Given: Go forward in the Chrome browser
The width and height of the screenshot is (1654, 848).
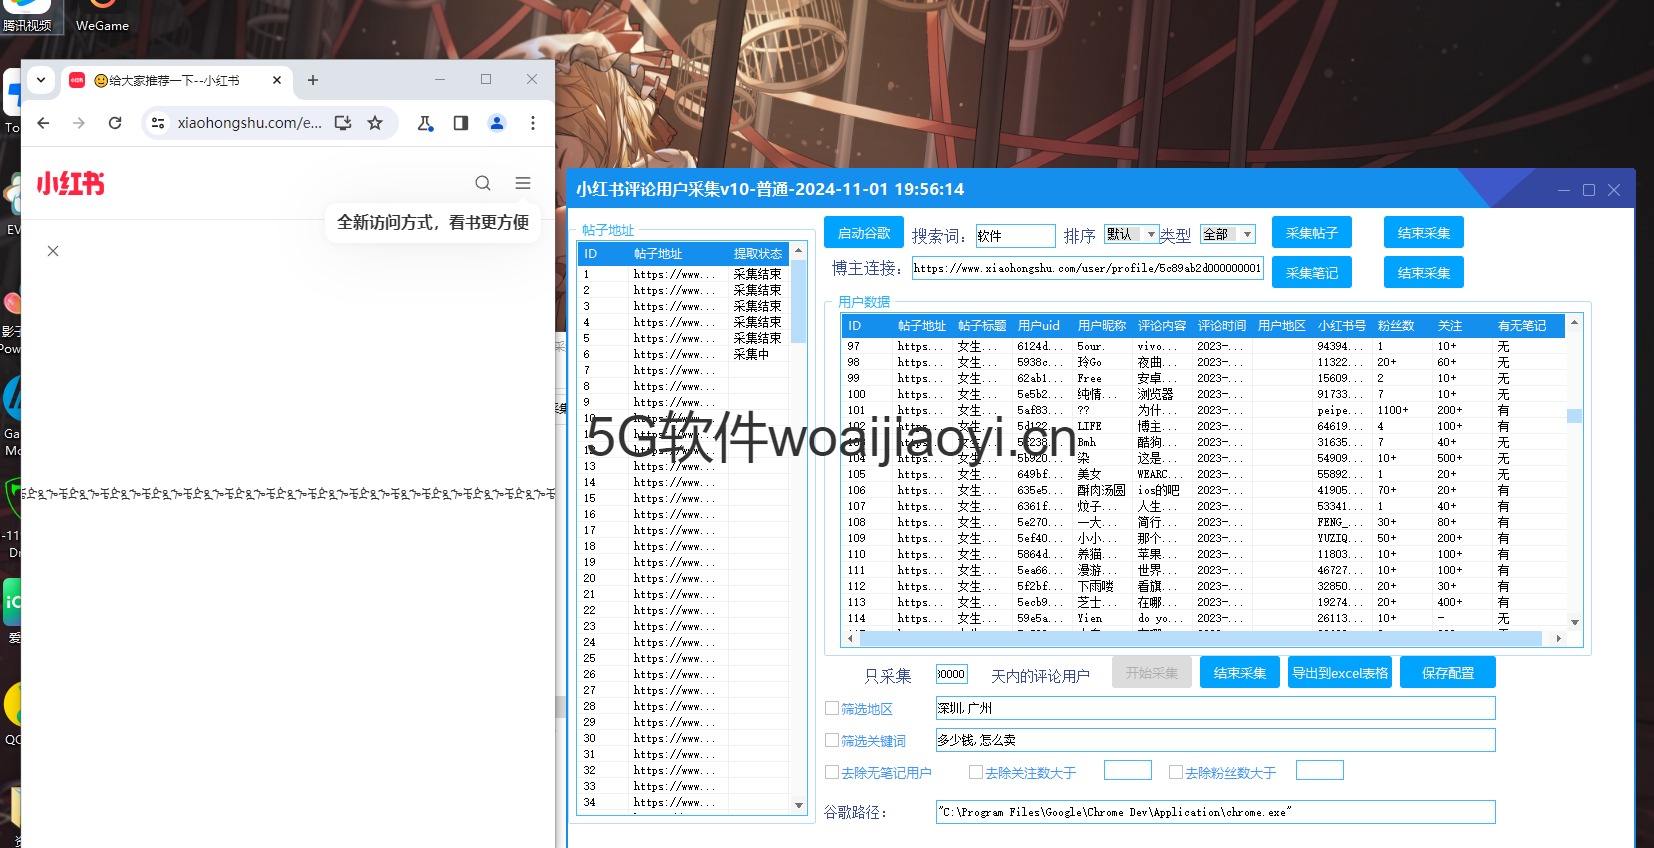Looking at the screenshot, I should pos(79,123).
